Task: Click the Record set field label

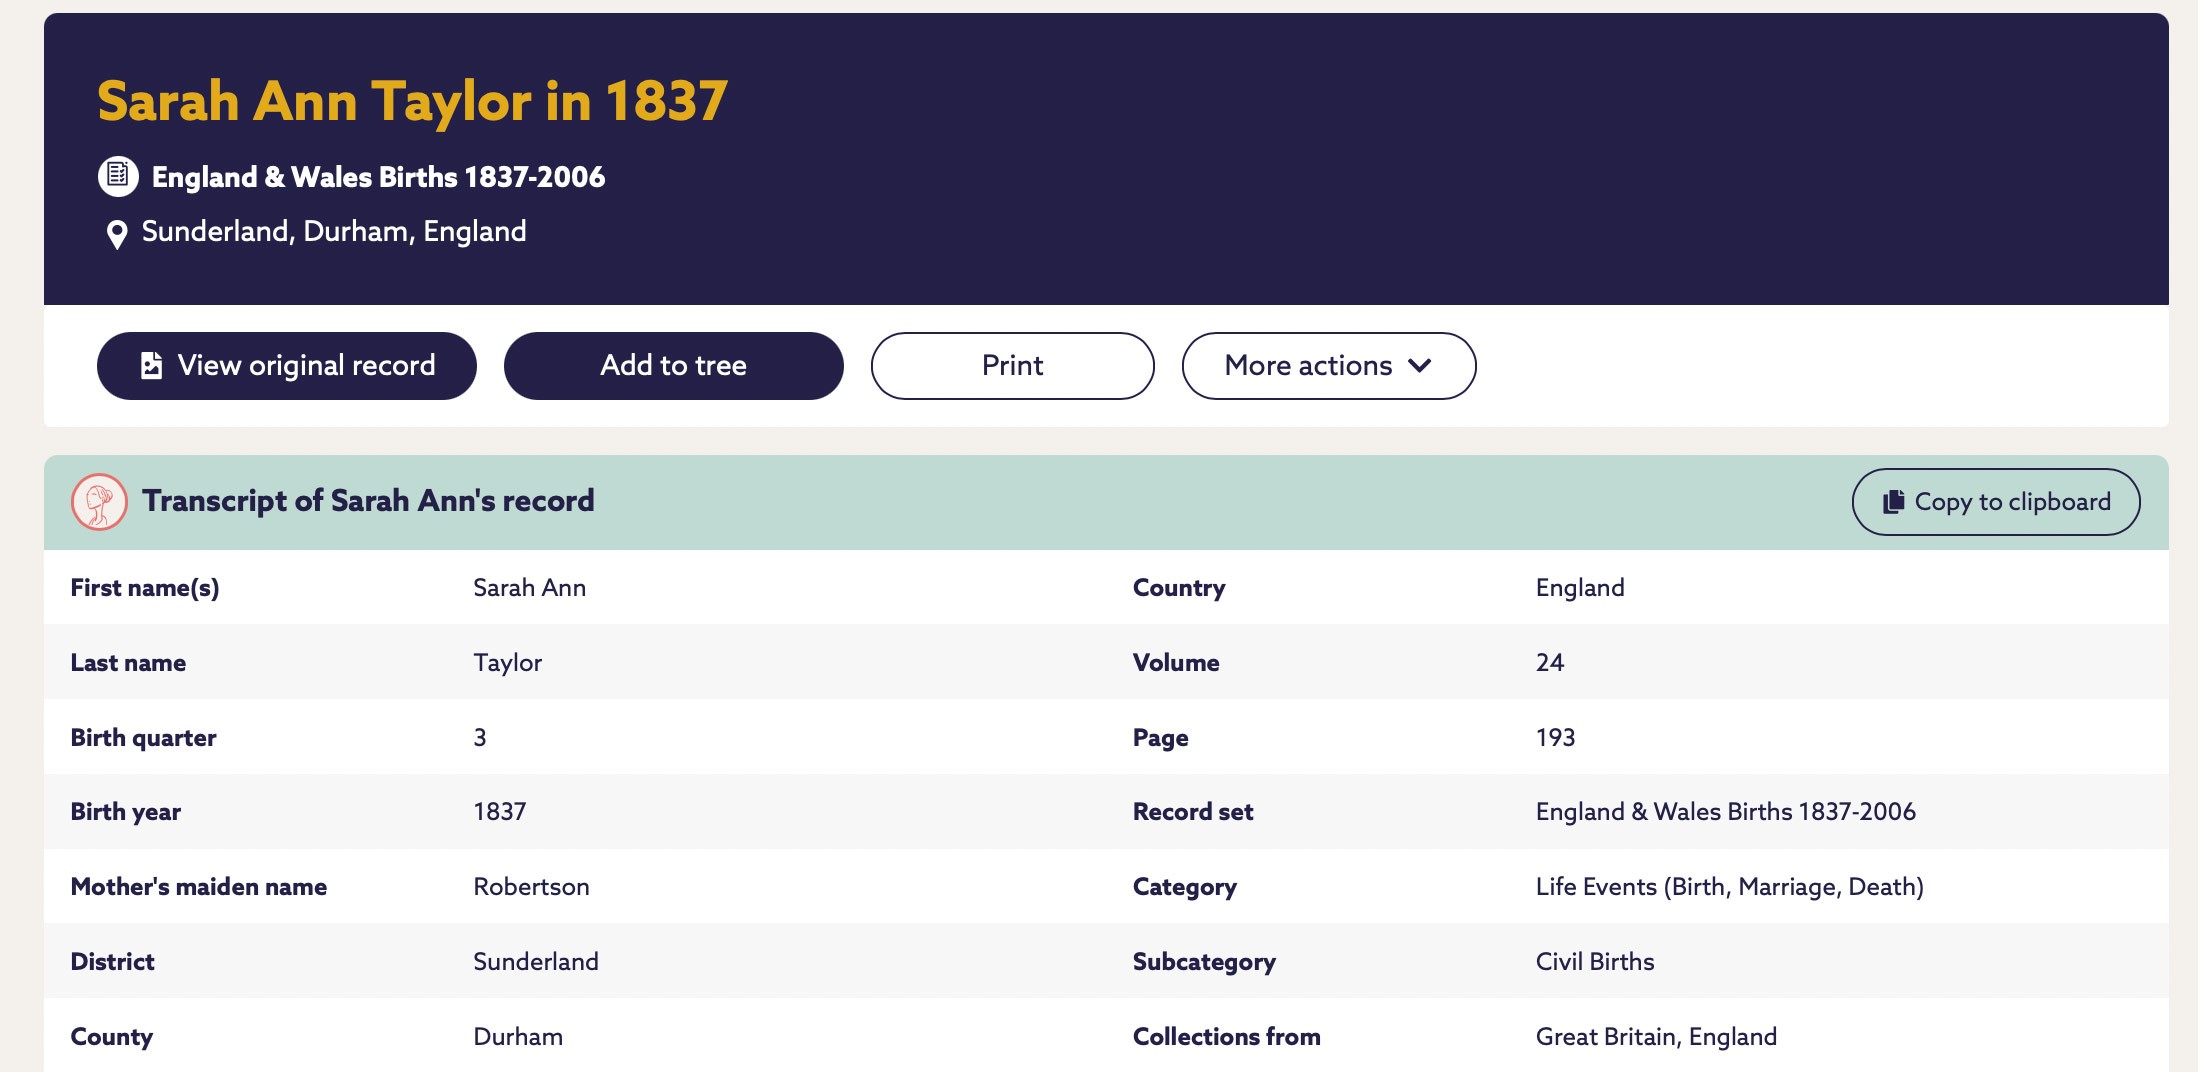Action: point(1193,811)
